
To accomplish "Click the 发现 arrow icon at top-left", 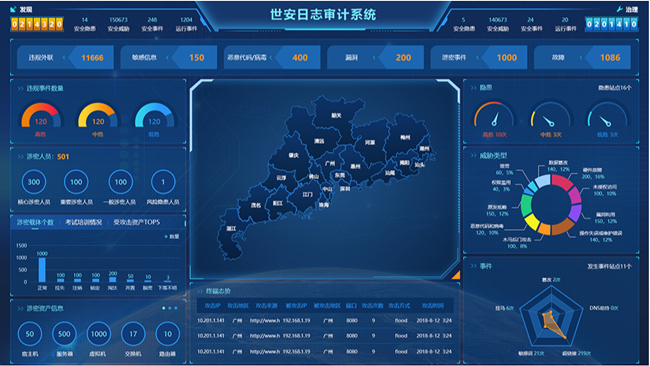I will [x=14, y=9].
